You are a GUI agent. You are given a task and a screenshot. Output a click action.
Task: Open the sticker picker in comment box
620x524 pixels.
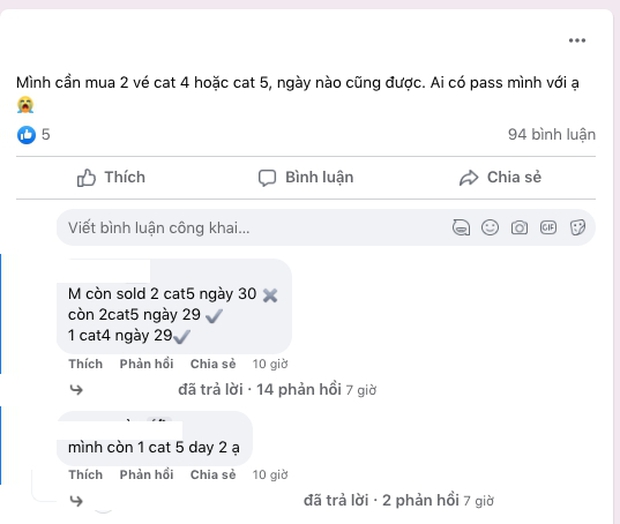[x=577, y=228]
